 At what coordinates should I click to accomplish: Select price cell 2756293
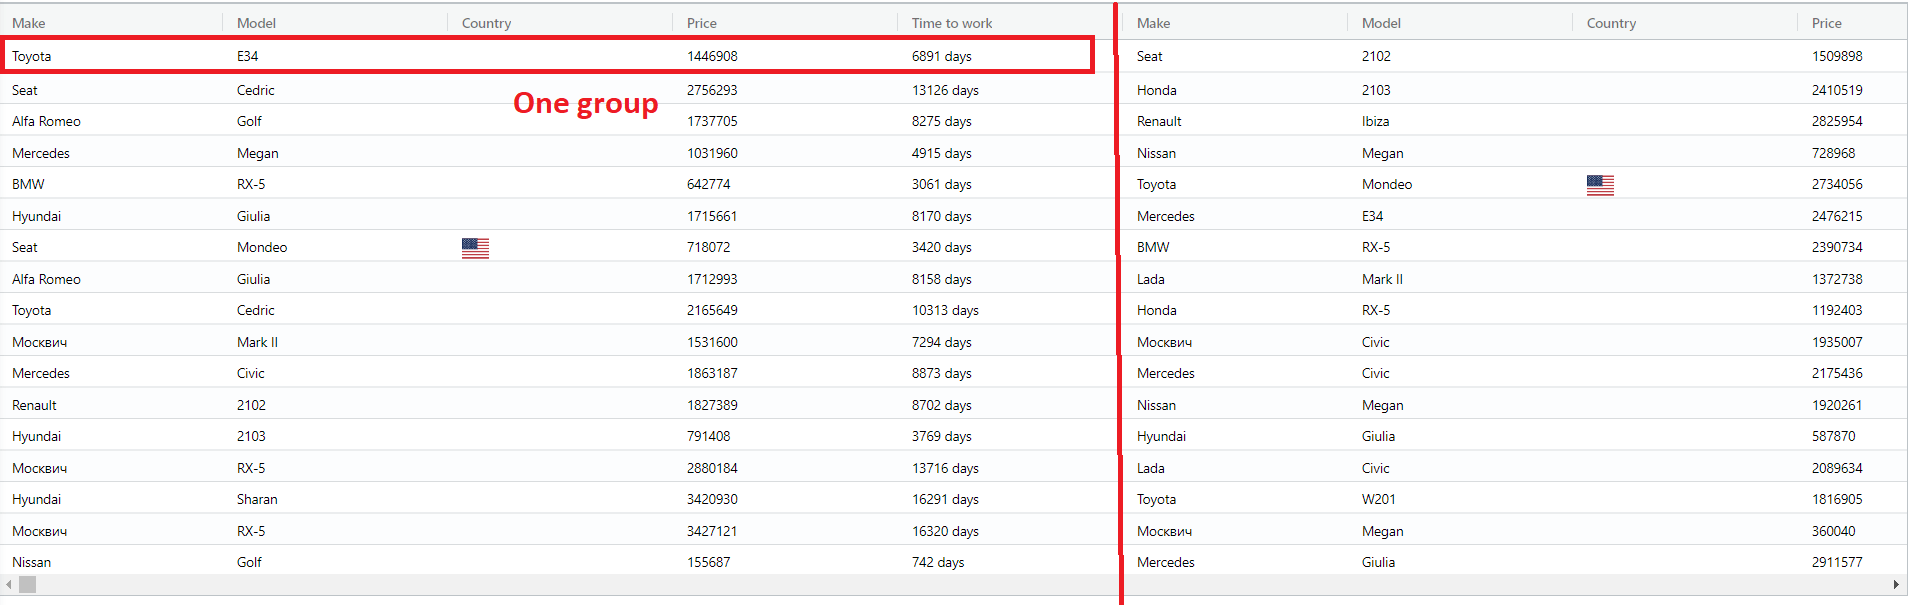(x=712, y=90)
